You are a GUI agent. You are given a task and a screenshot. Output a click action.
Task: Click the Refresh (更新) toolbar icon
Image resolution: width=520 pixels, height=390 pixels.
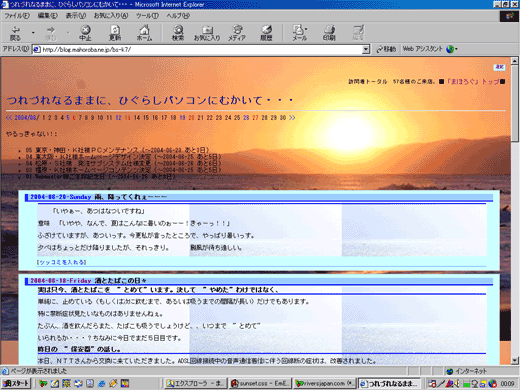coord(115,33)
